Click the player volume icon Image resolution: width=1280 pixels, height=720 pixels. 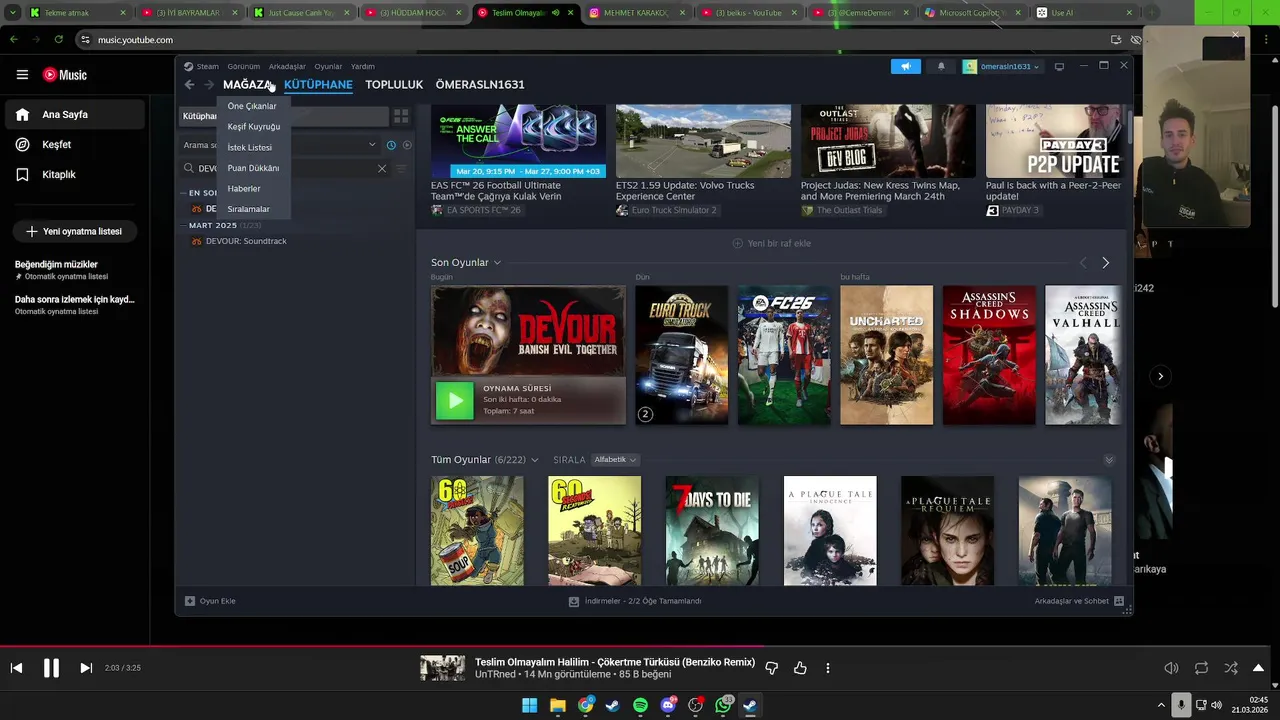(x=1171, y=668)
